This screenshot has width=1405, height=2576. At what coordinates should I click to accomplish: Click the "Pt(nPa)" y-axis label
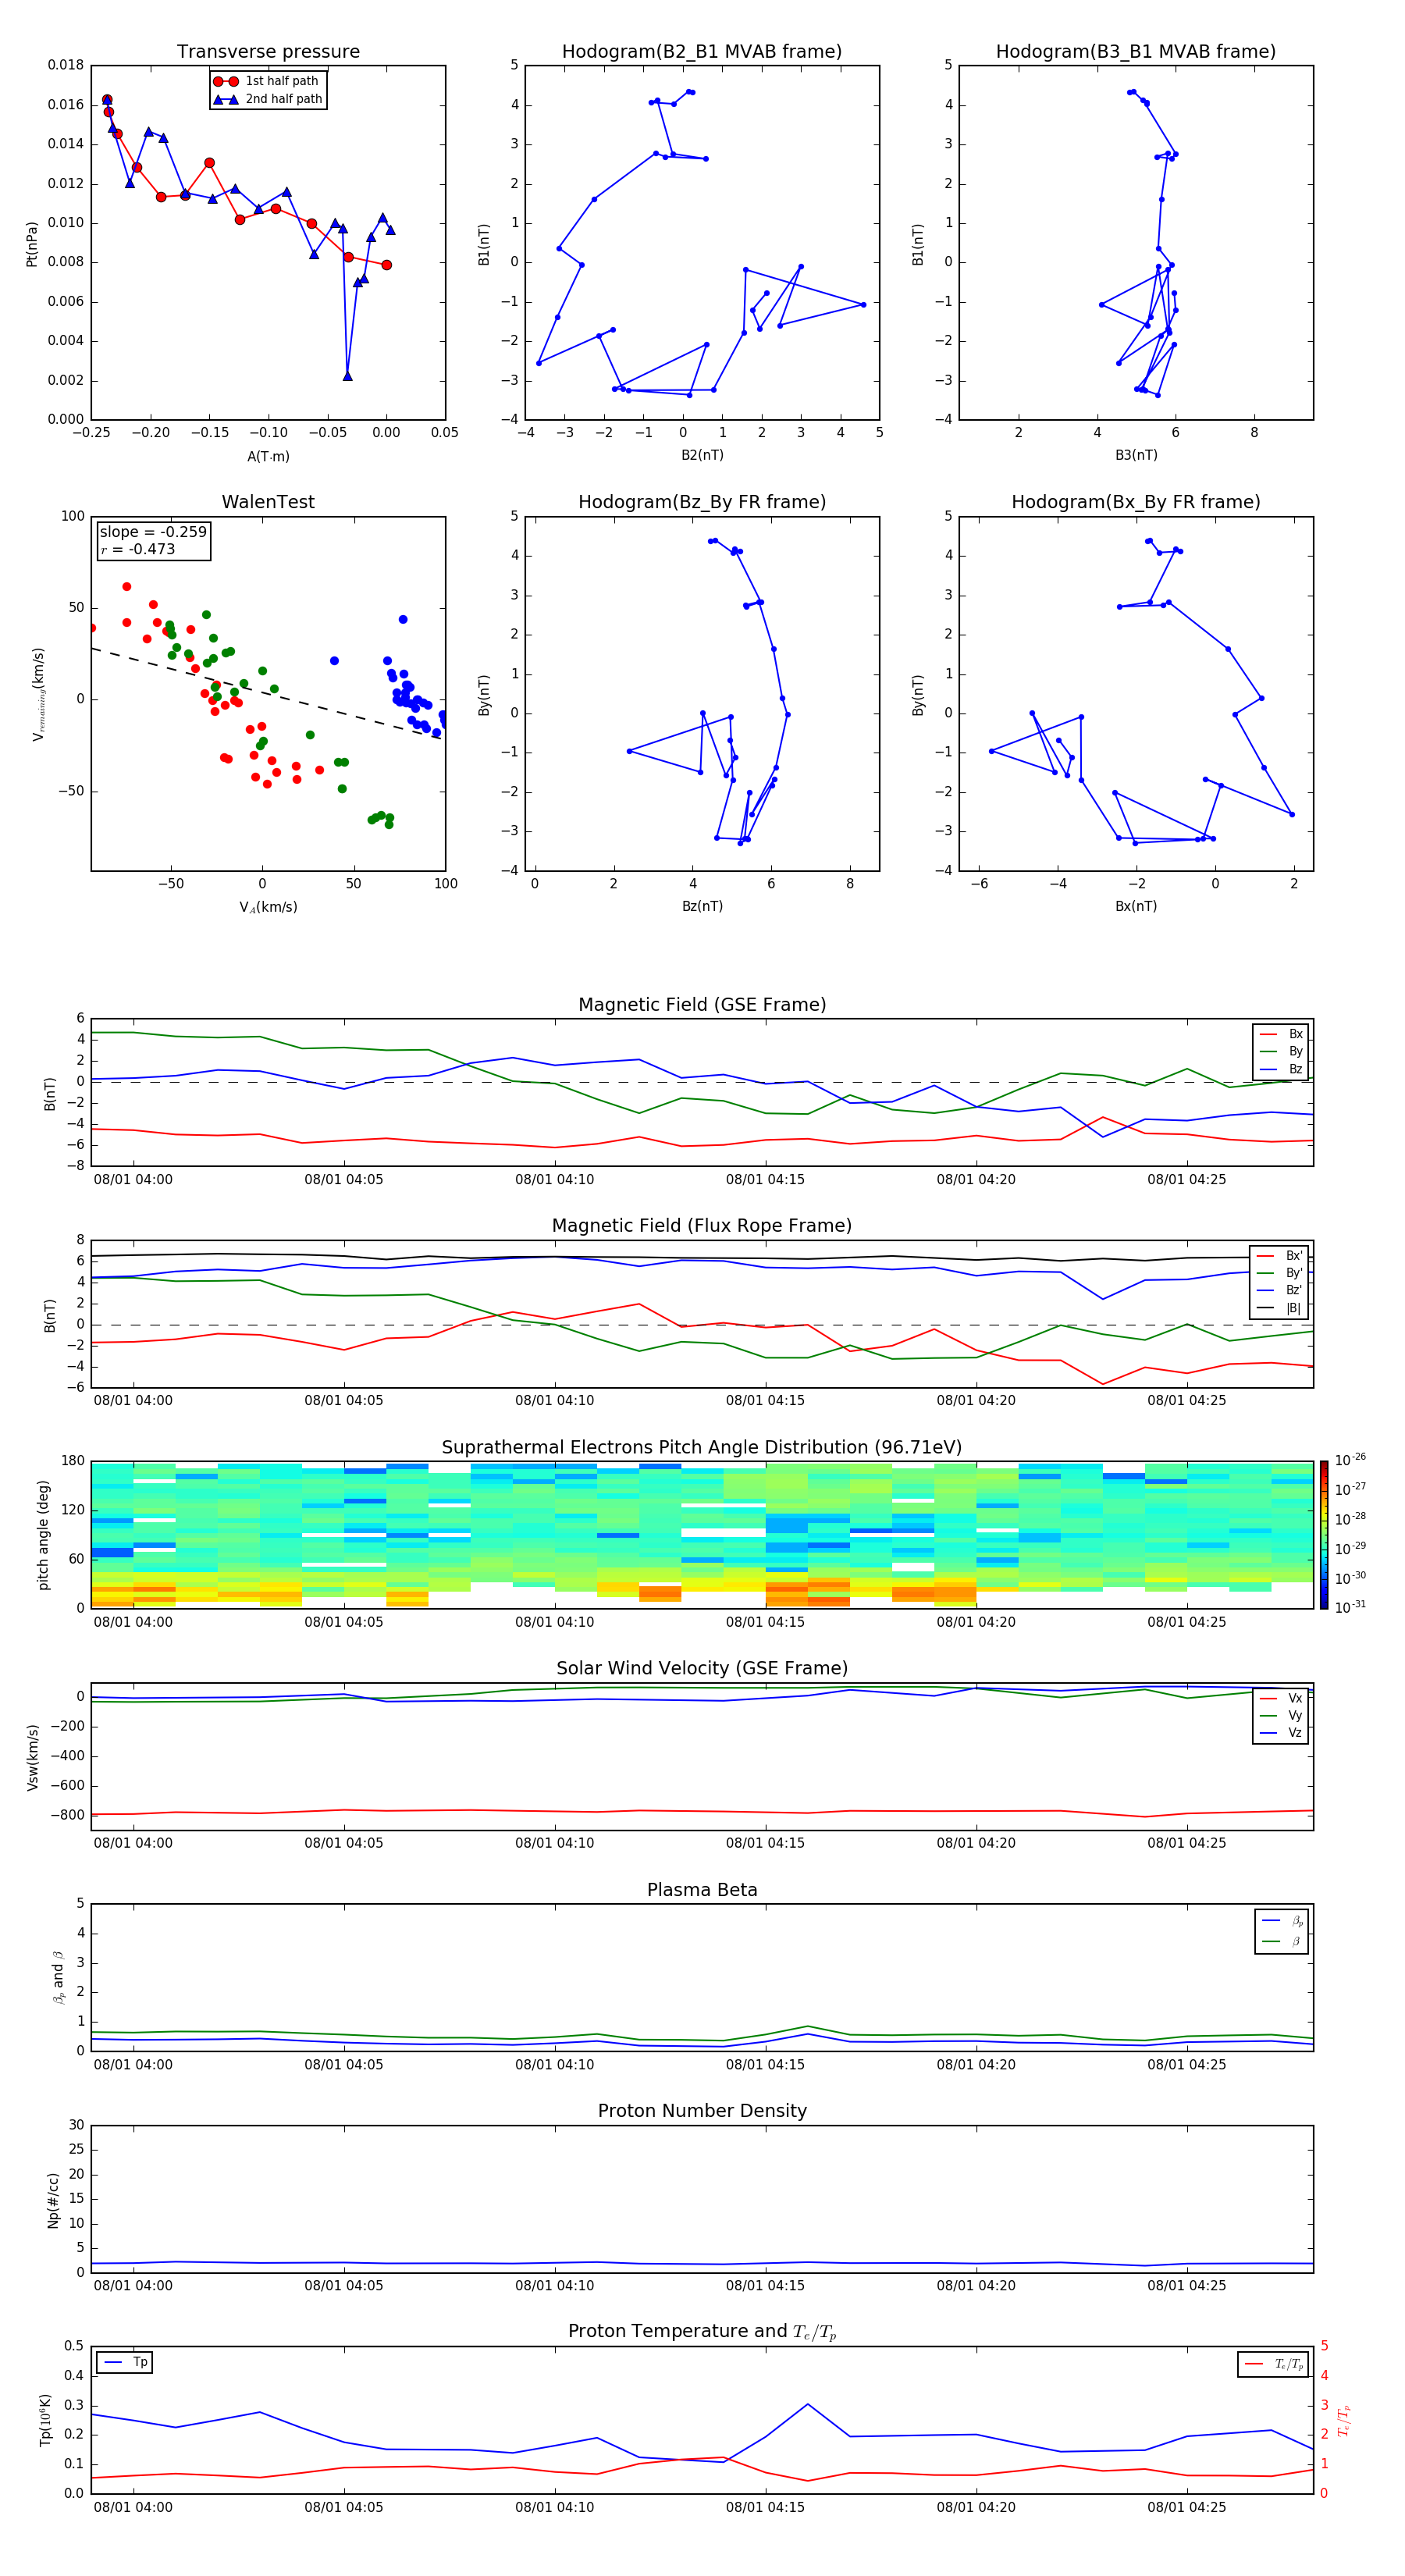coord(32,243)
